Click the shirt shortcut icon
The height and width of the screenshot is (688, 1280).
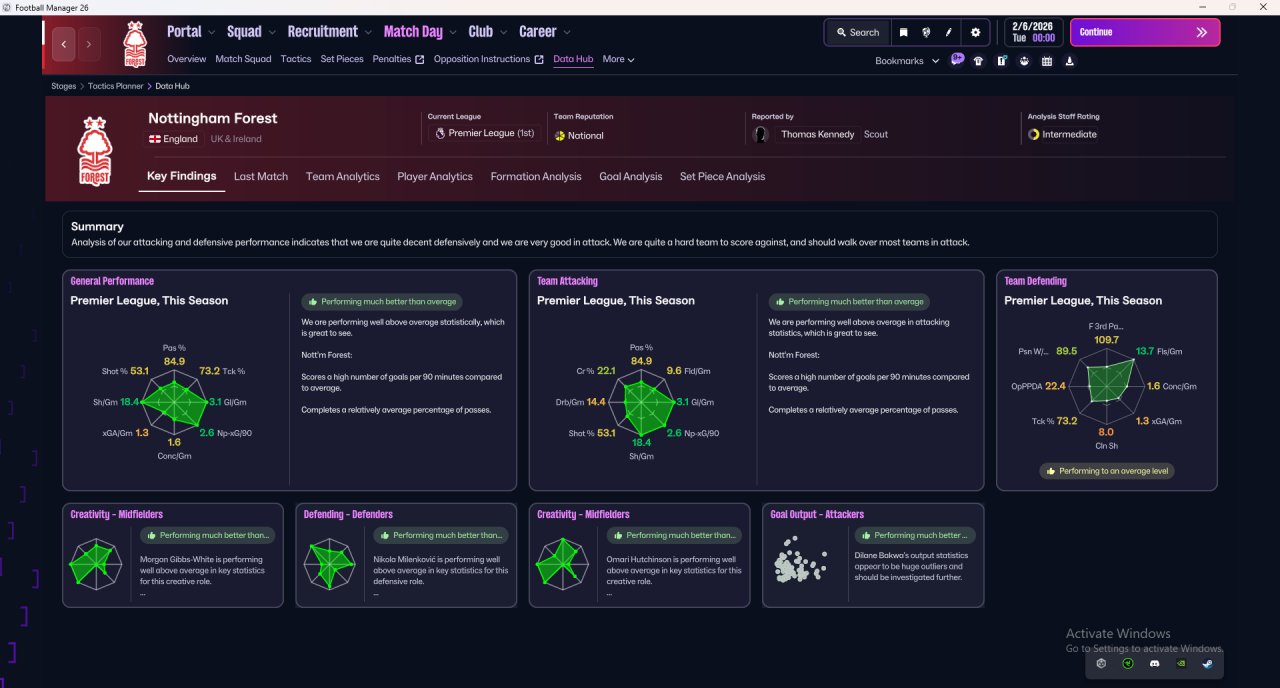click(978, 61)
